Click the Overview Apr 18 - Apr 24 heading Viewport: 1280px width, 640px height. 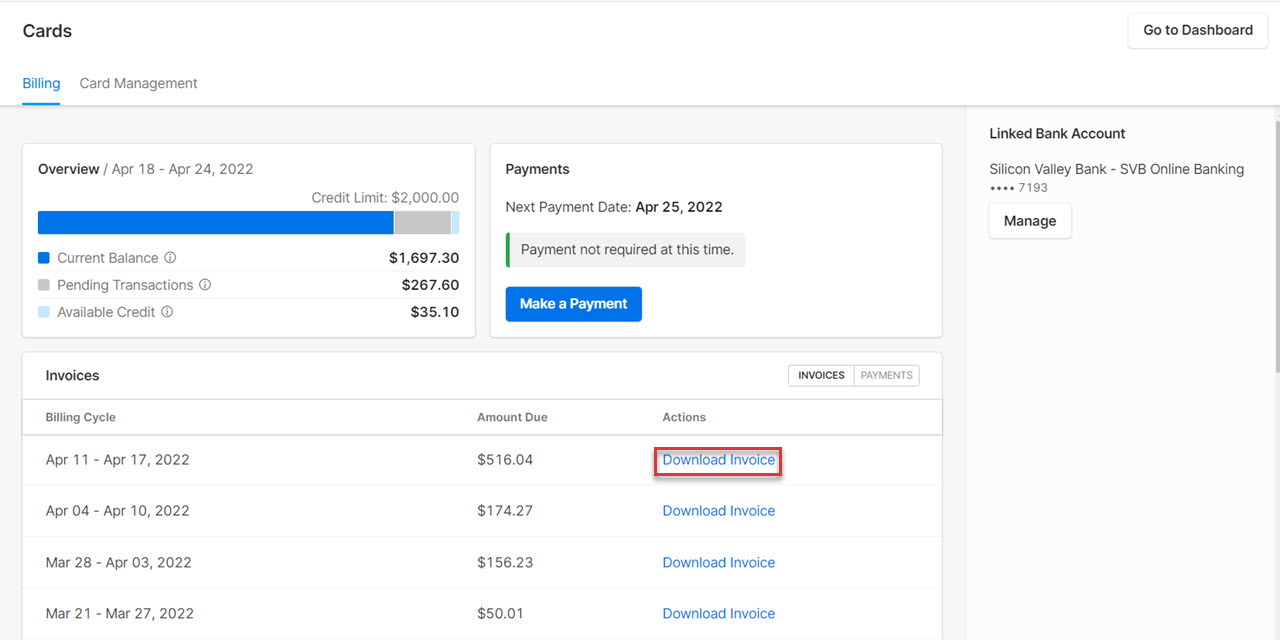[x=146, y=170]
